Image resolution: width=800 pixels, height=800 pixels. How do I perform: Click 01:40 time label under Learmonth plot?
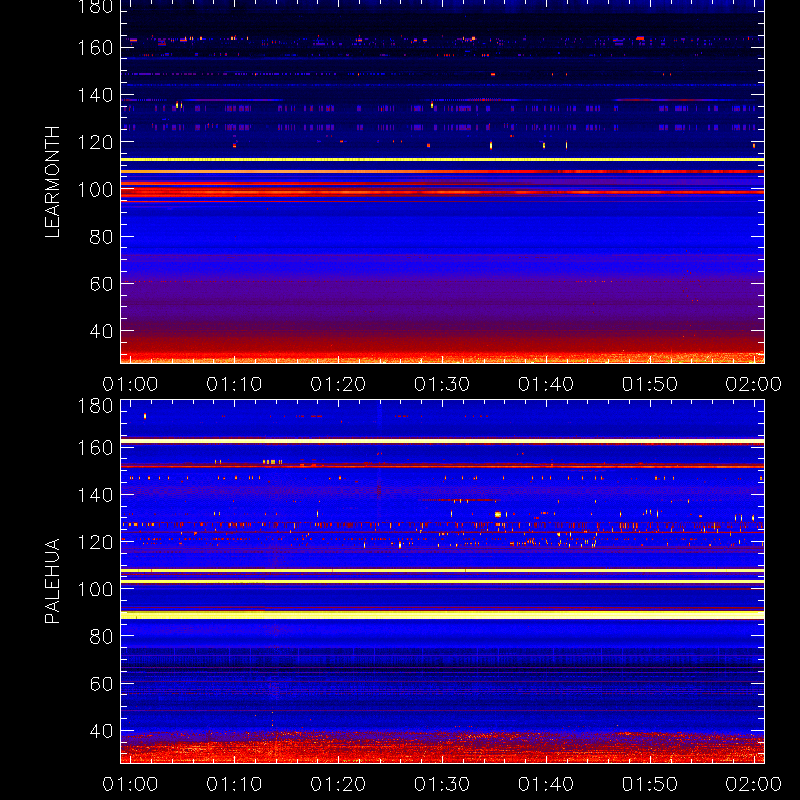coord(546,384)
